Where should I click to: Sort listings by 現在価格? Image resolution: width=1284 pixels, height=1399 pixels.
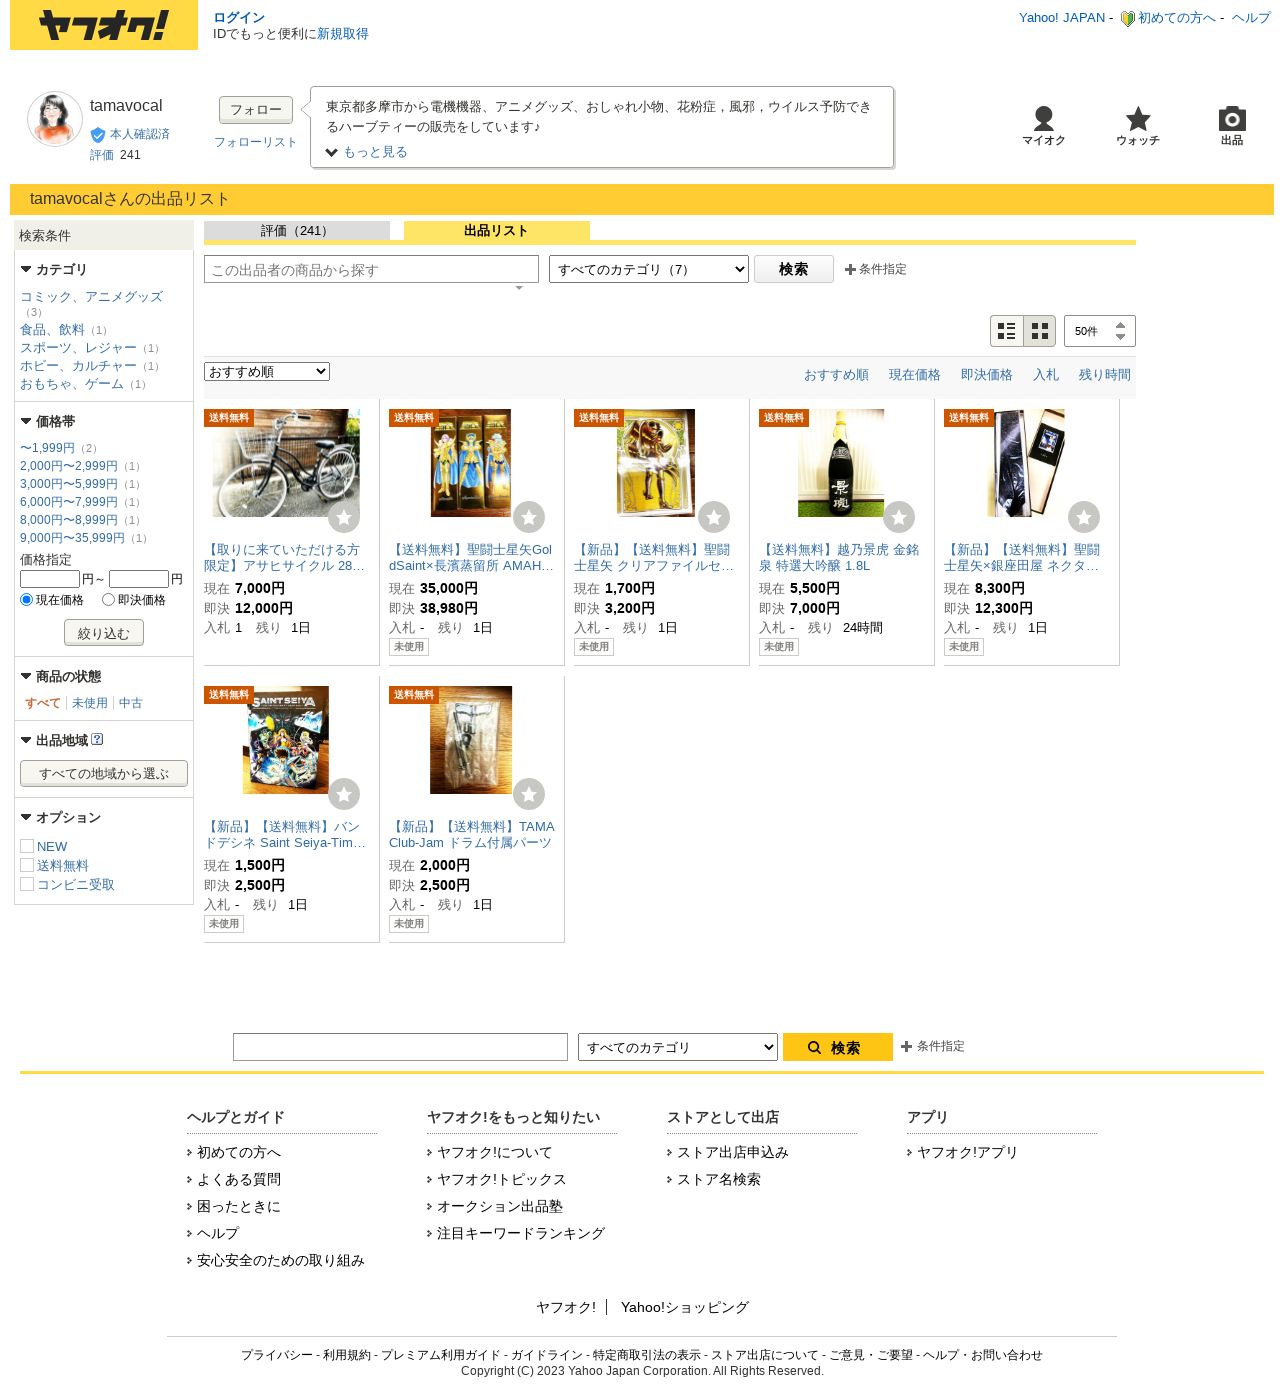click(915, 375)
